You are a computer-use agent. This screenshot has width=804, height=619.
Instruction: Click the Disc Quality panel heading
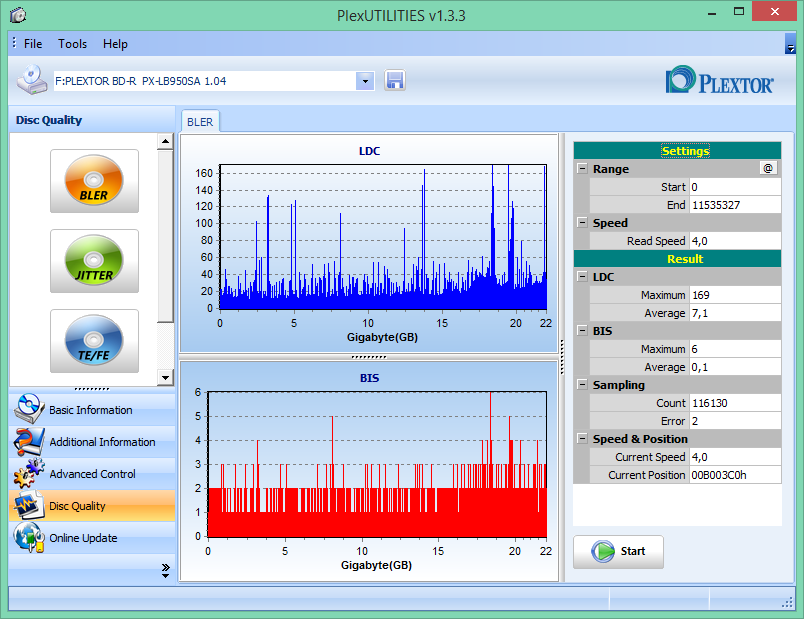pyautogui.click(x=49, y=120)
